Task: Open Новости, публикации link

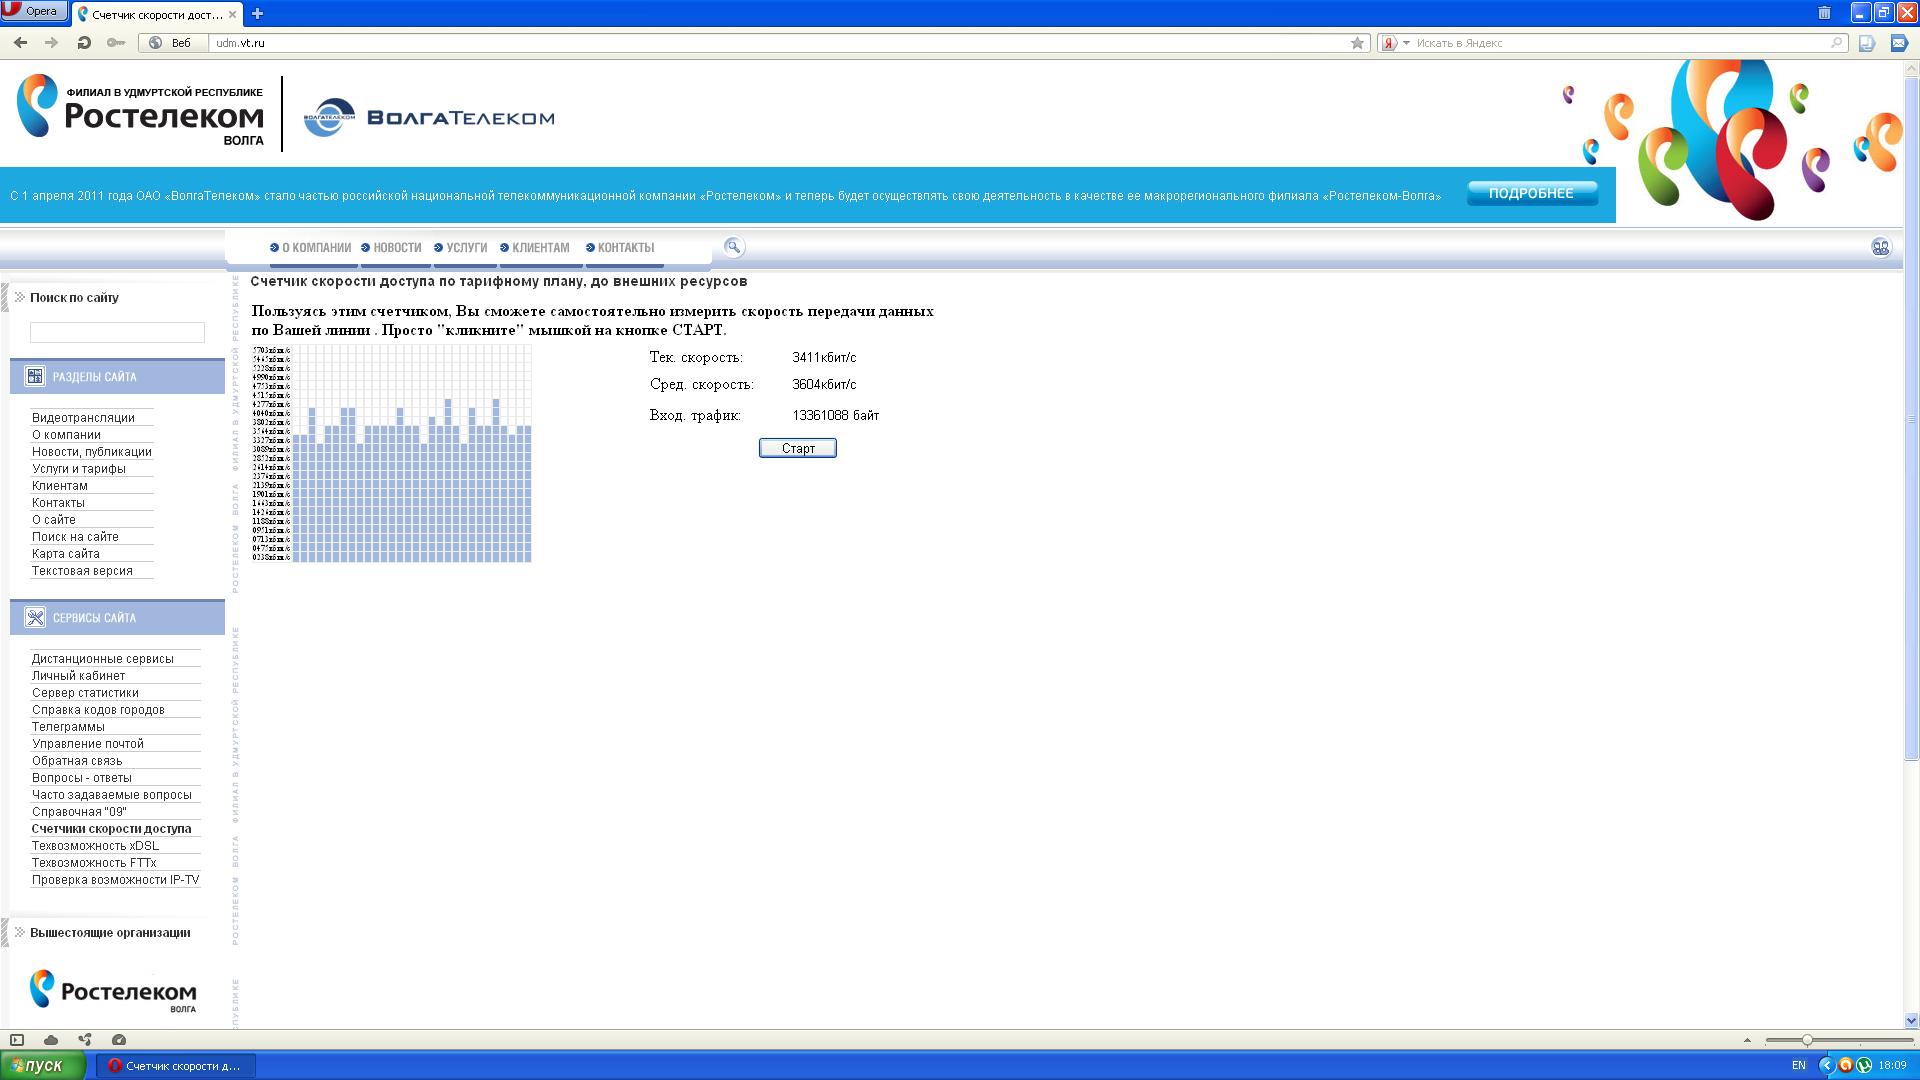Action: coord(92,451)
